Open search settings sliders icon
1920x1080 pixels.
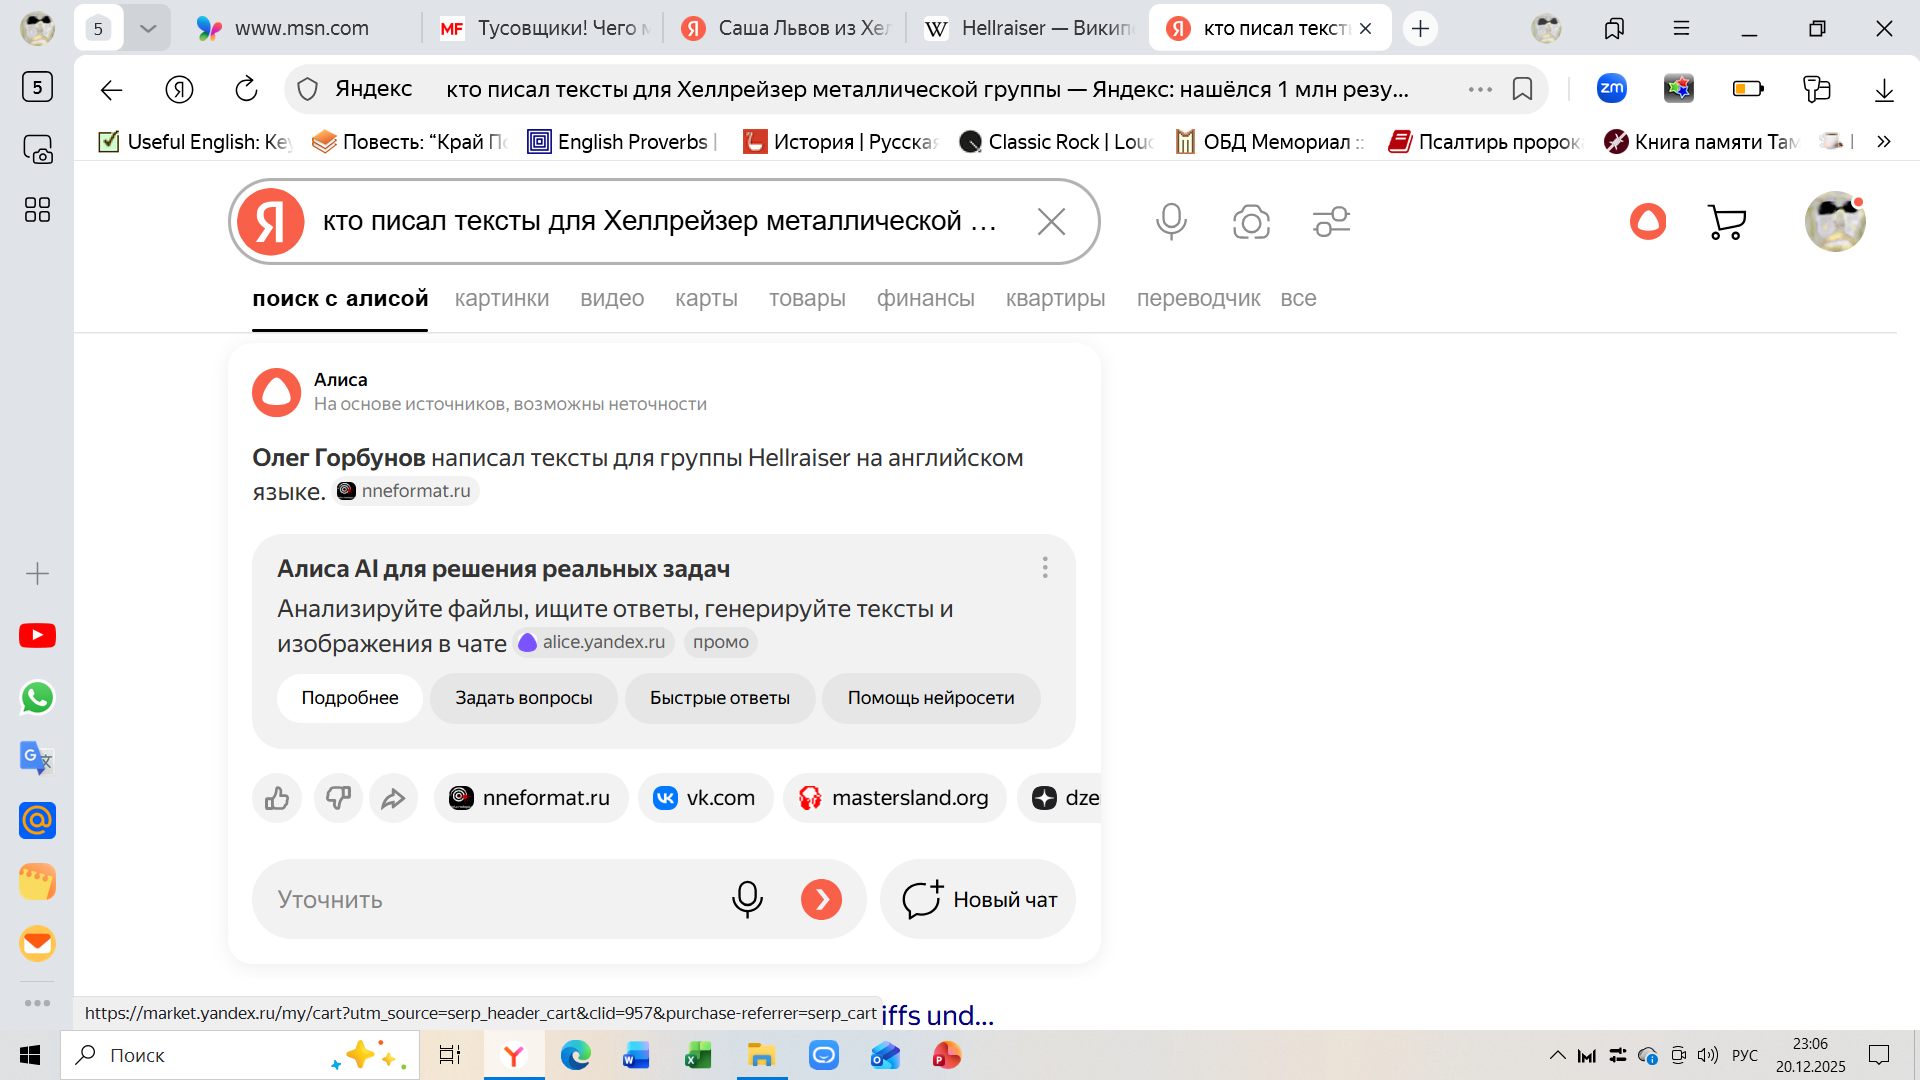coord(1331,221)
